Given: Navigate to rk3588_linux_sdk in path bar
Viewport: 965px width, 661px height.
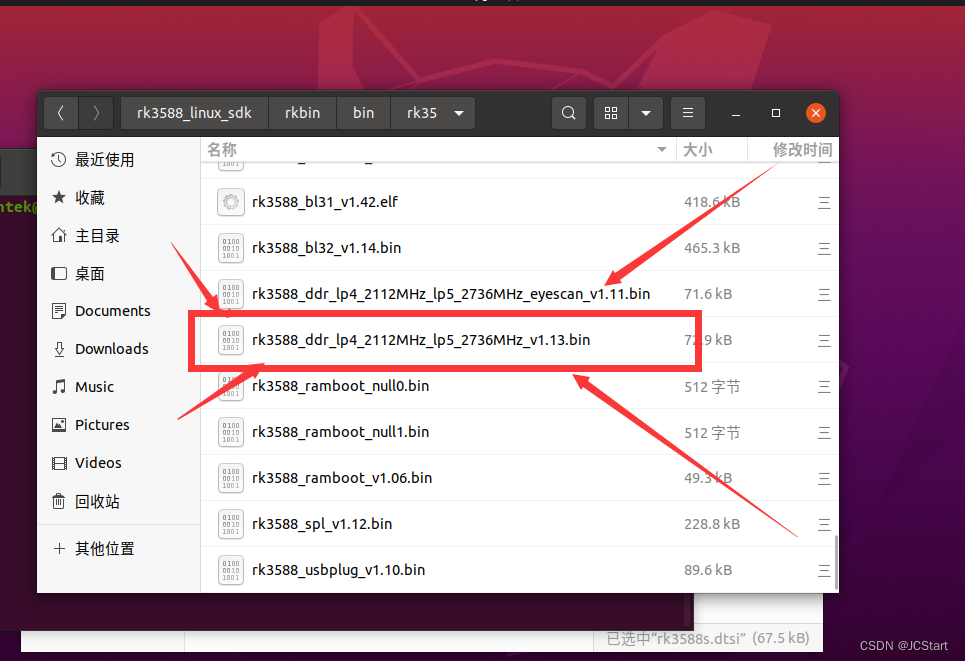Looking at the screenshot, I should 194,113.
